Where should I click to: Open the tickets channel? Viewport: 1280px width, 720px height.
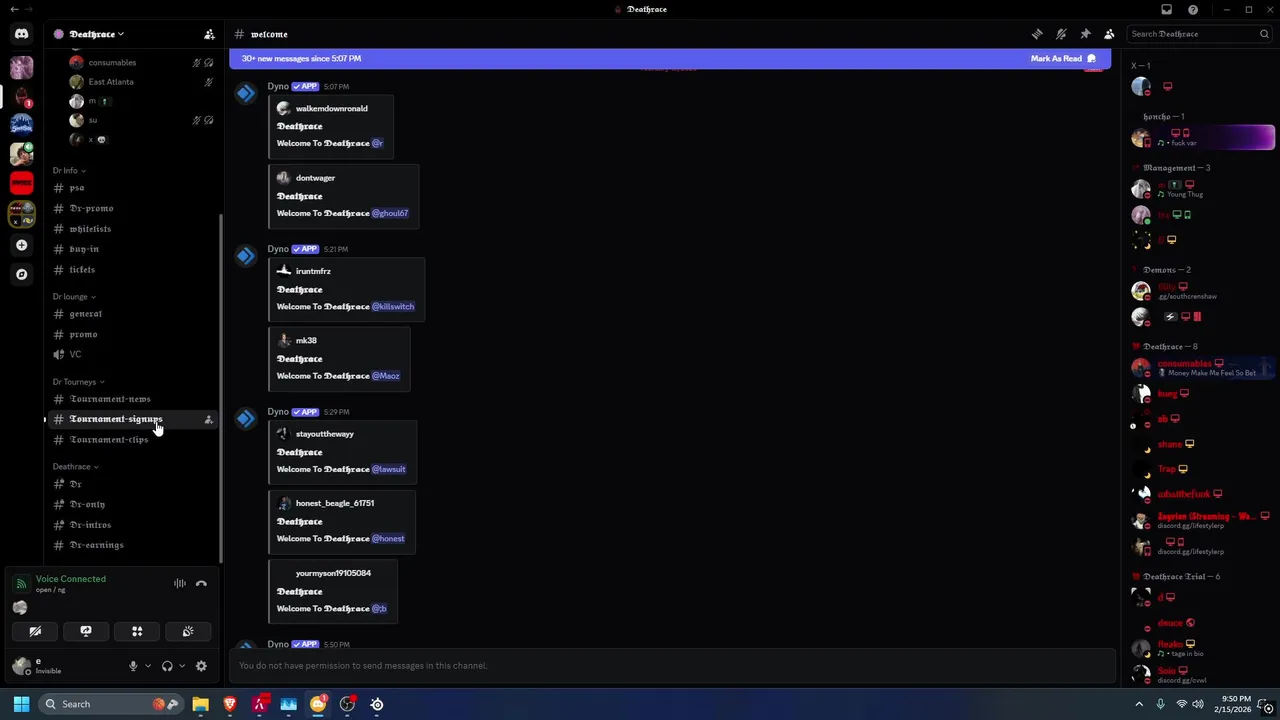coord(131,270)
